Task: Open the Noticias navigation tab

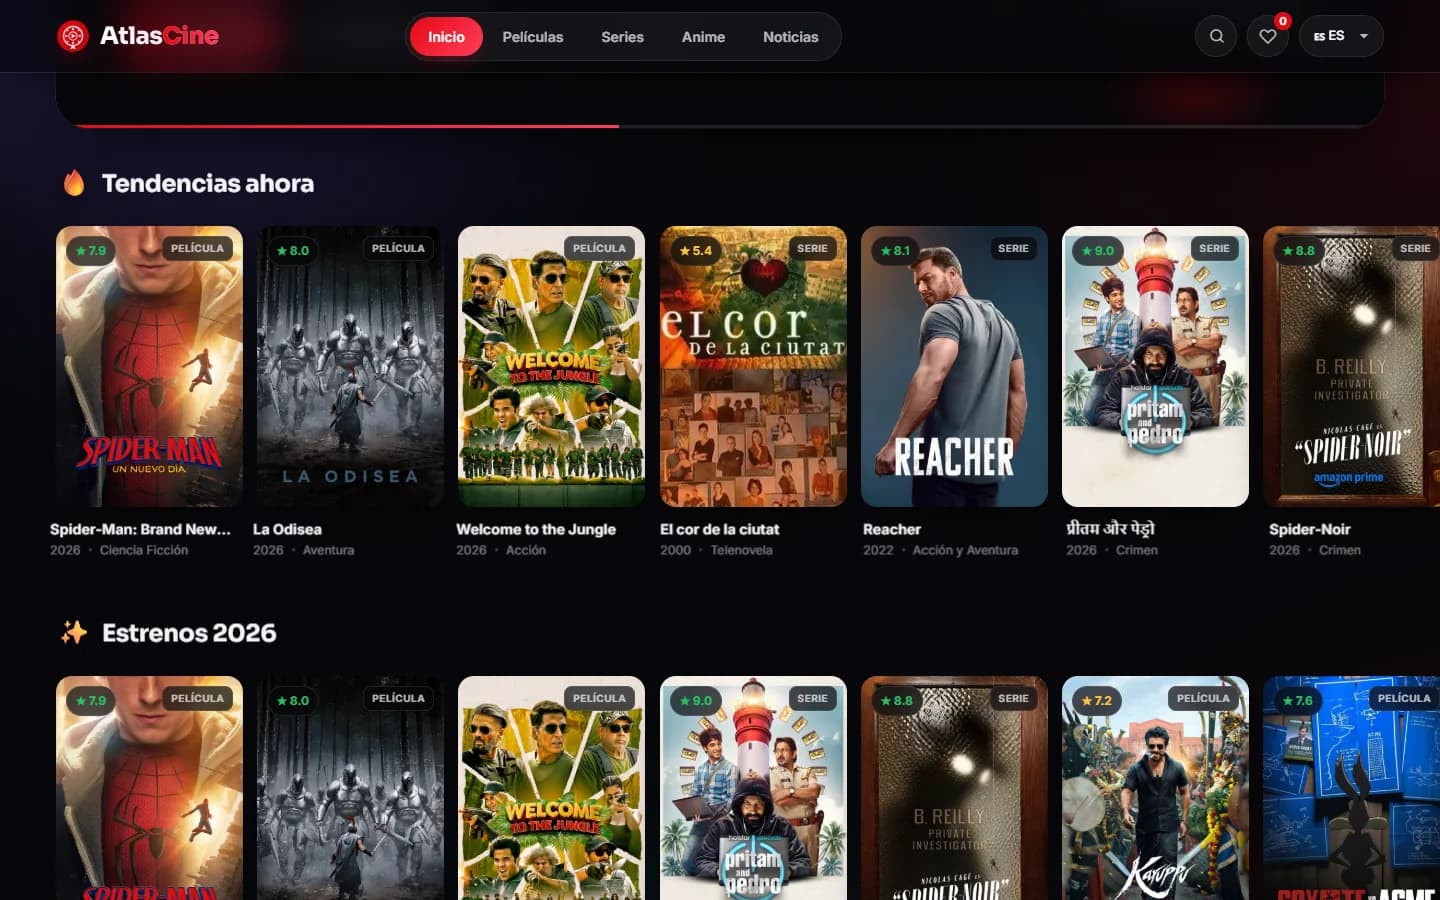Action: 791,37
